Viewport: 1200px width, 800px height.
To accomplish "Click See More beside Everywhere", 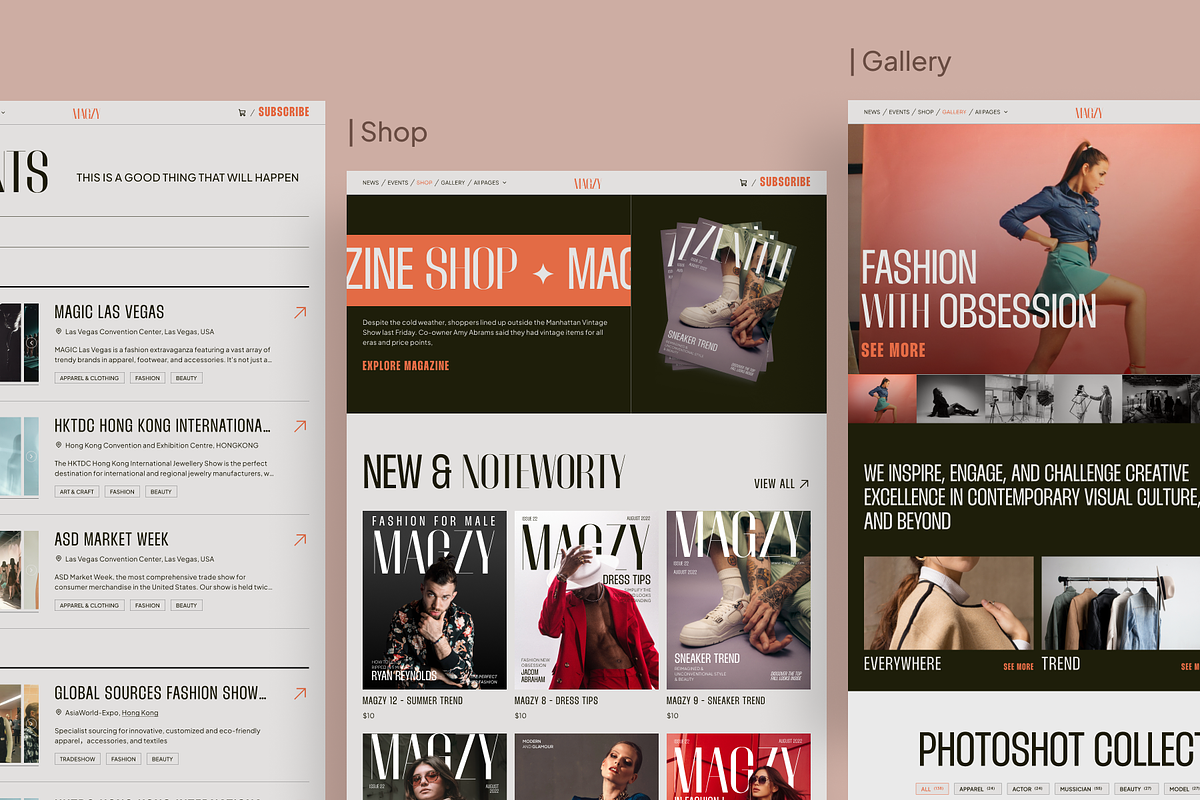I will (x=1018, y=666).
